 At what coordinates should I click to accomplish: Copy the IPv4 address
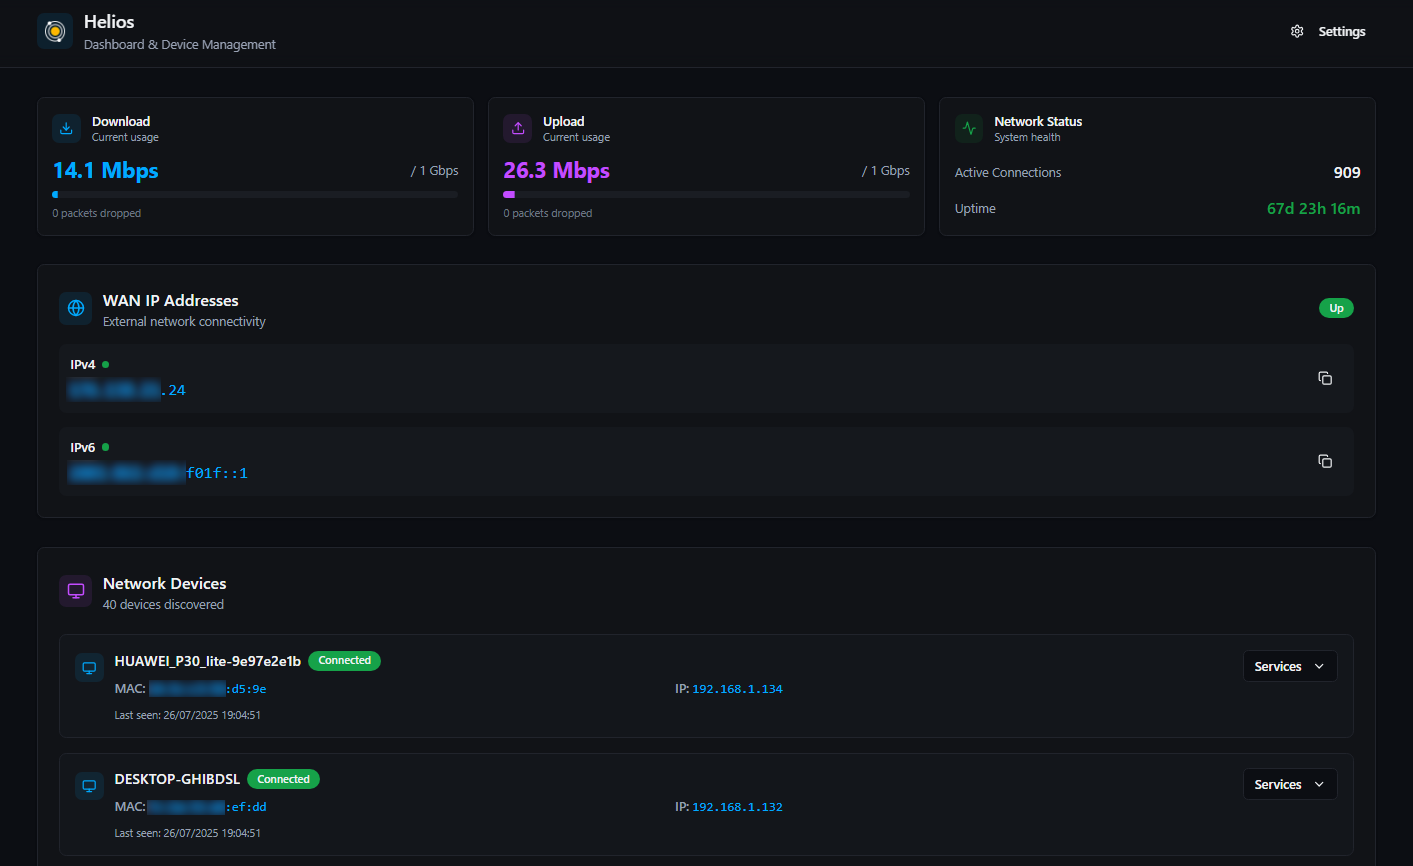(x=1325, y=378)
